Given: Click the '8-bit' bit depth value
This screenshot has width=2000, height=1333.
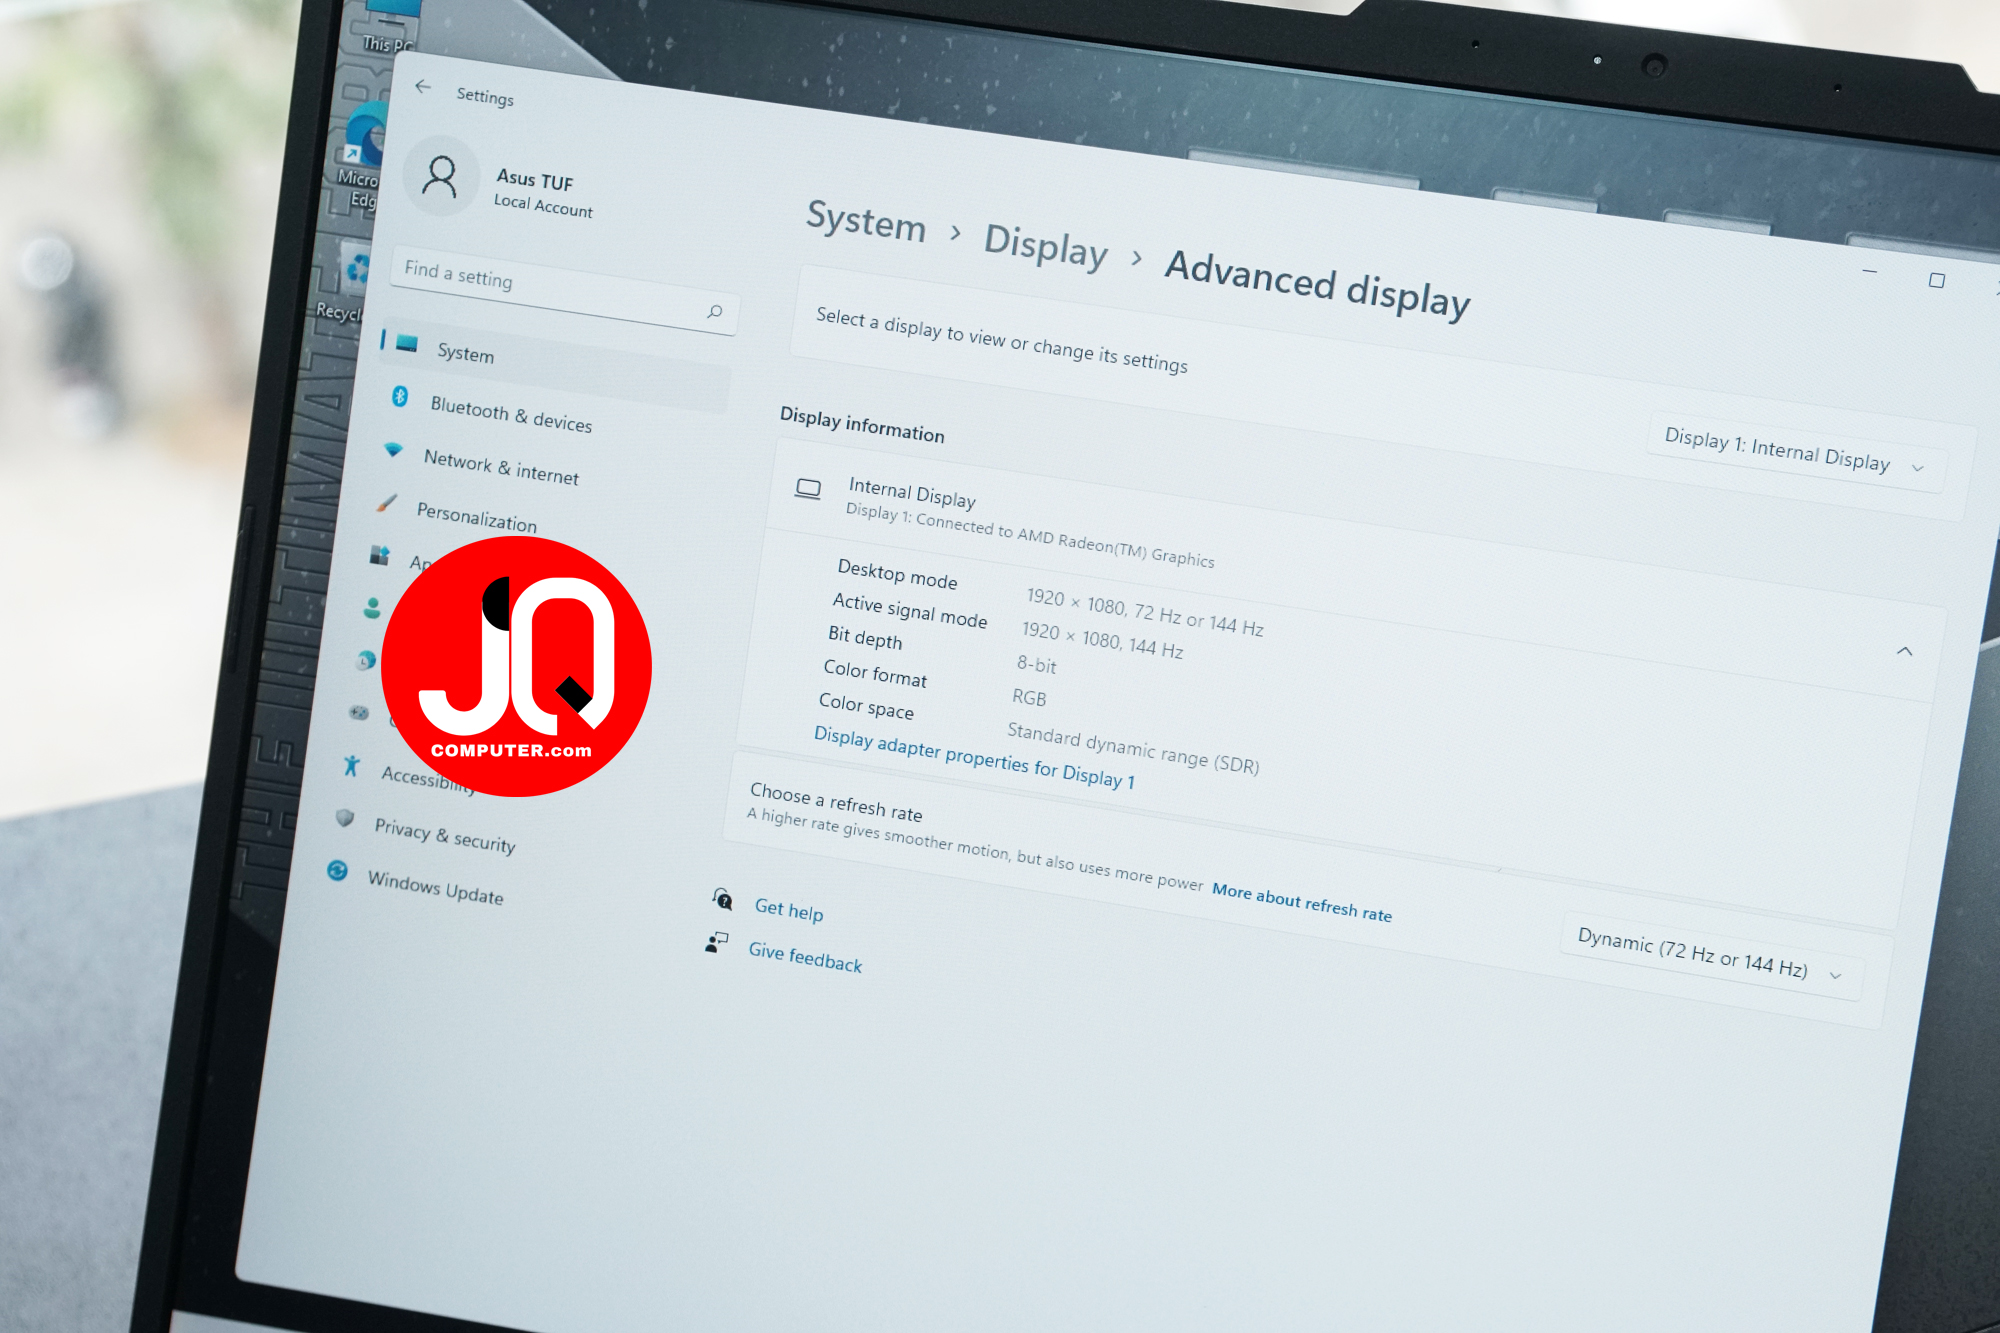Looking at the screenshot, I should (x=1037, y=664).
